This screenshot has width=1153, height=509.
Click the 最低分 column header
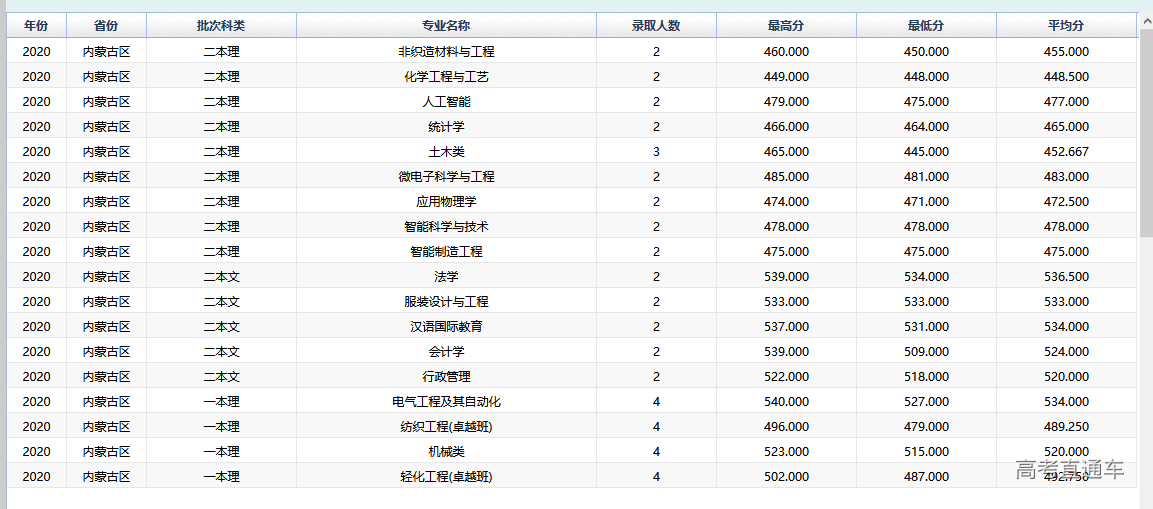pos(926,26)
